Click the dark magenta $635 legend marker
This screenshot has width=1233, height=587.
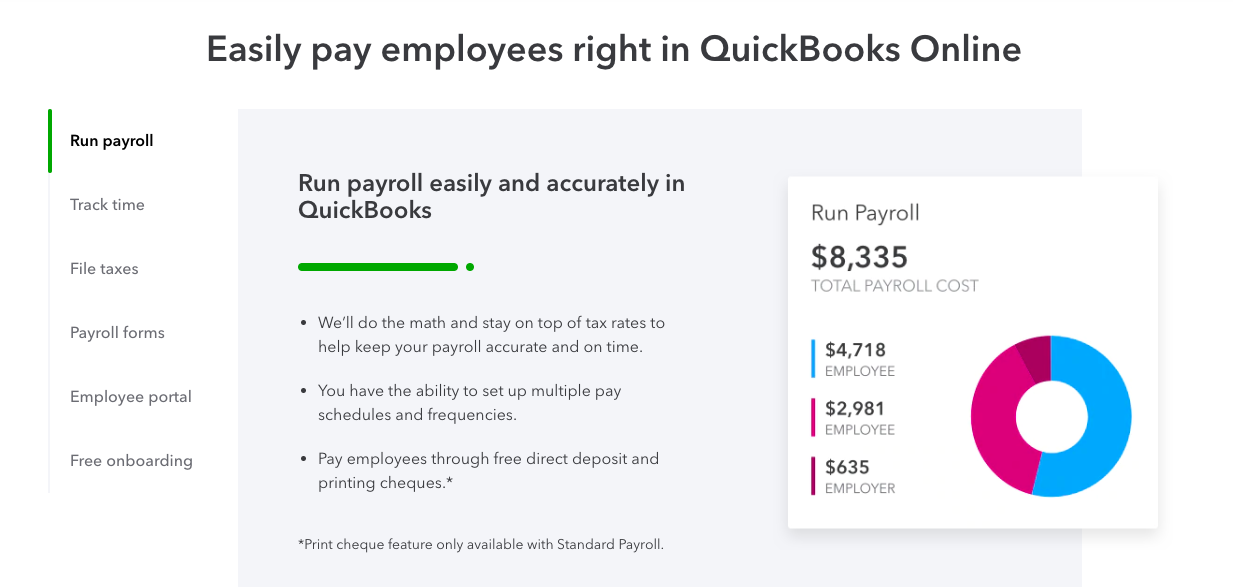(x=813, y=476)
